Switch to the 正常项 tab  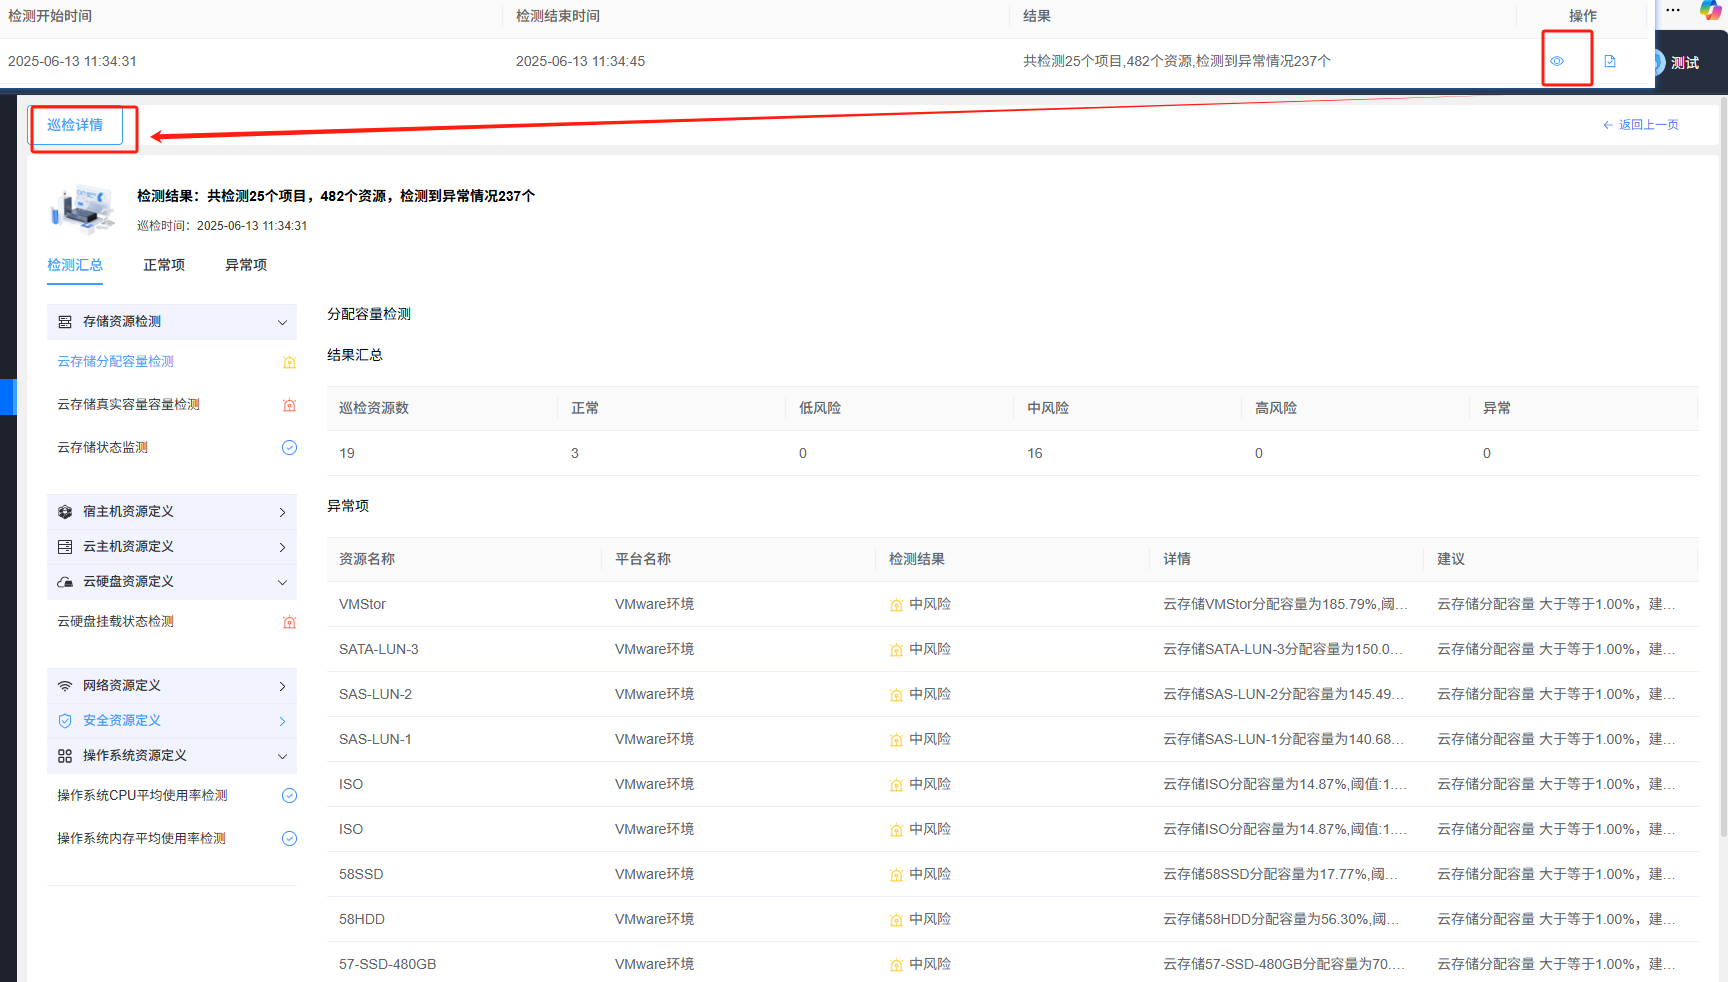click(164, 265)
